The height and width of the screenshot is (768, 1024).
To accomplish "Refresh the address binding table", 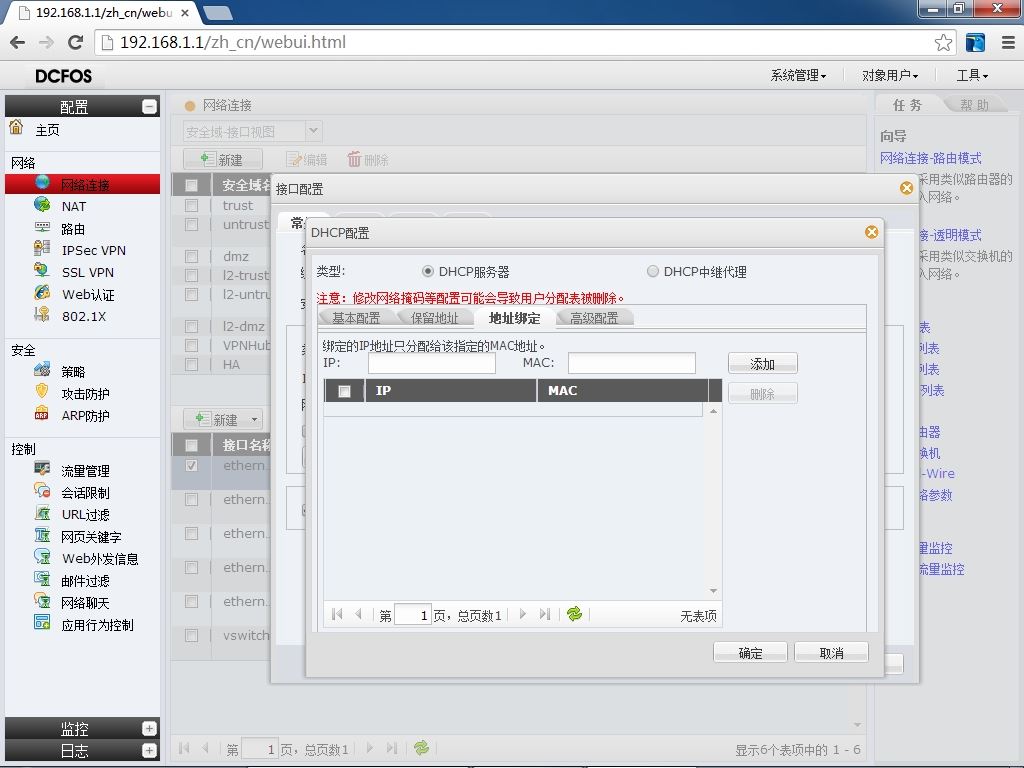I will pyautogui.click(x=575, y=614).
